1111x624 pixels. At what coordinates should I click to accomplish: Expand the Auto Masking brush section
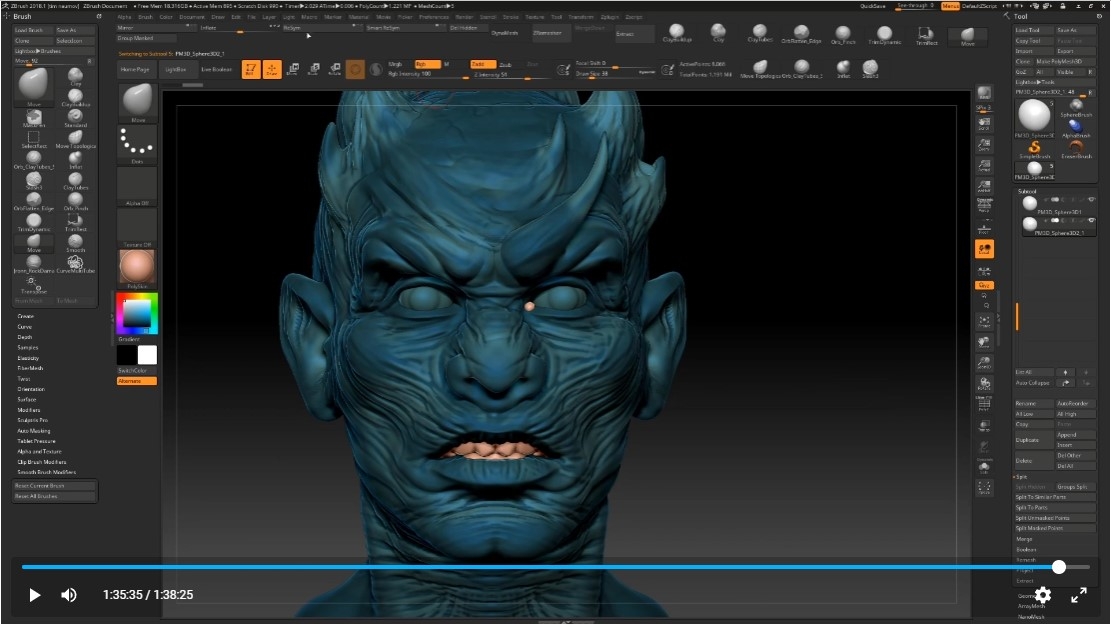33,430
